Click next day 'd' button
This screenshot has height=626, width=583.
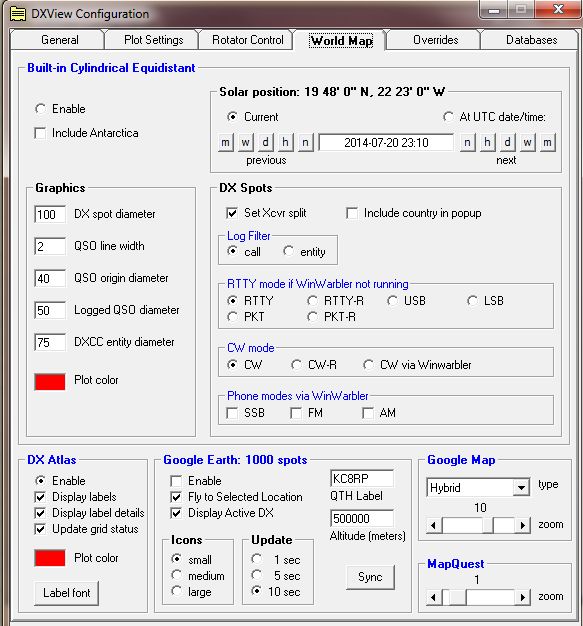507,143
